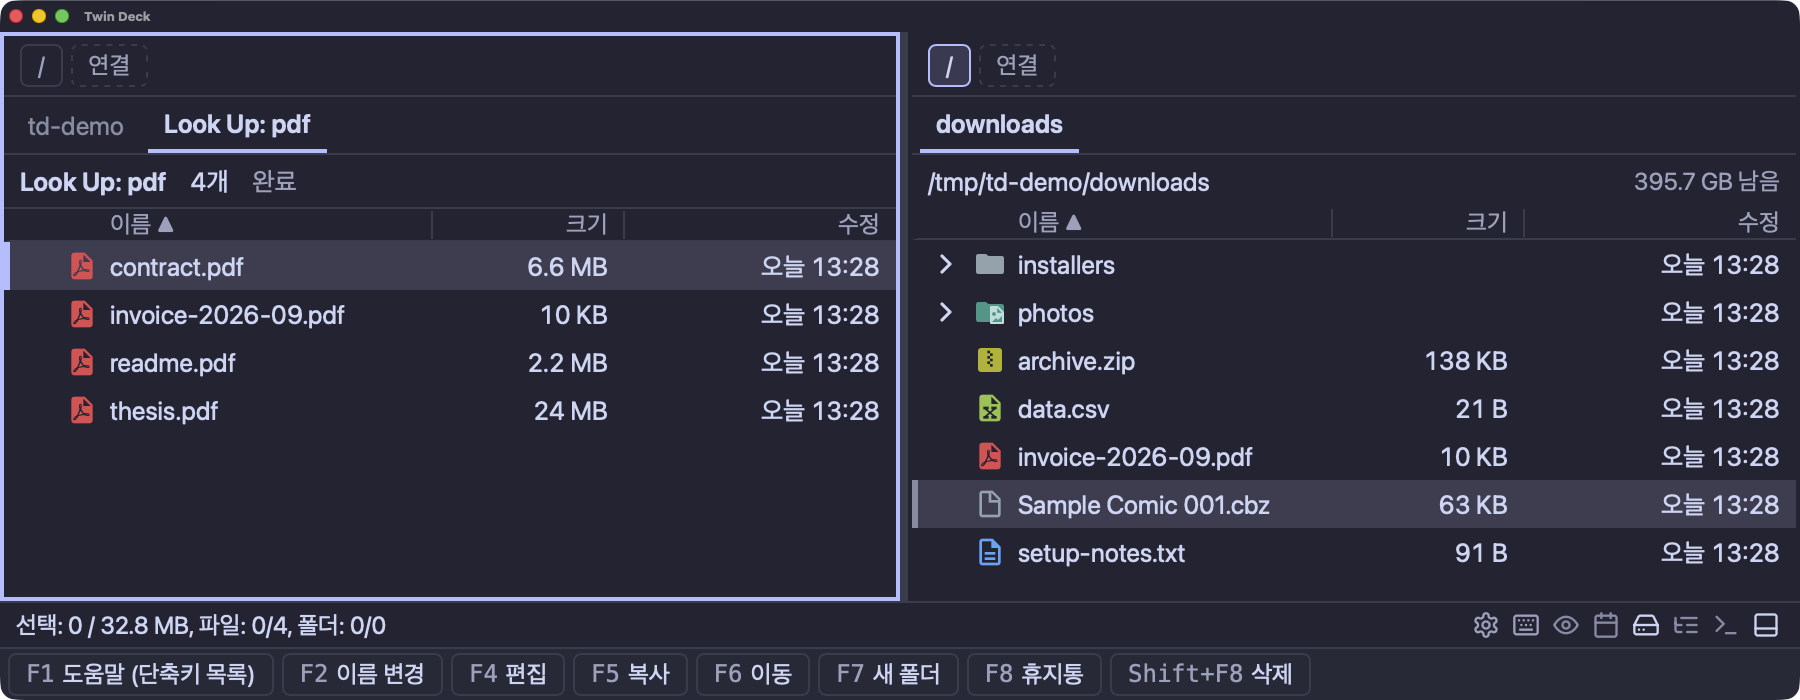Click the left pane 연결 button
This screenshot has height=700, width=1800.
(x=109, y=66)
